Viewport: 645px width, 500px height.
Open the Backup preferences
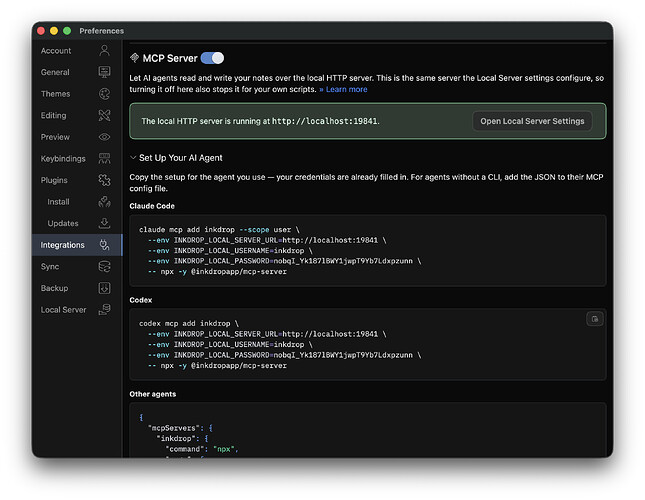[x=77, y=288]
